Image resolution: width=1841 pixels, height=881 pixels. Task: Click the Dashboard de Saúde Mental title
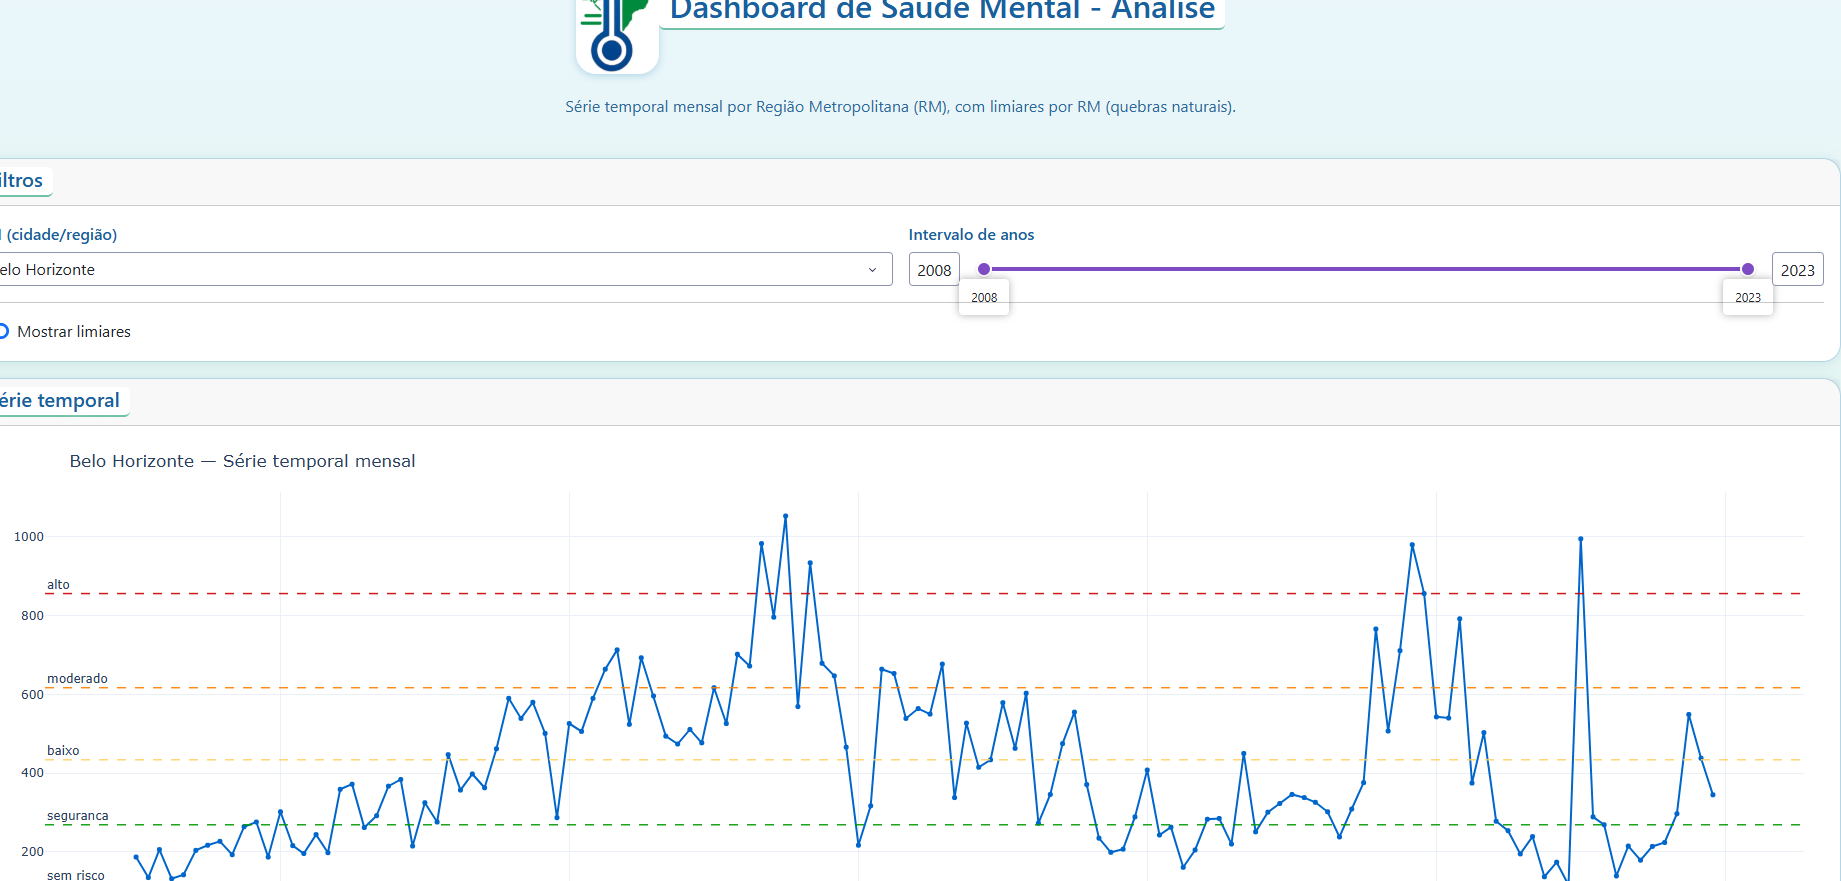click(x=941, y=11)
